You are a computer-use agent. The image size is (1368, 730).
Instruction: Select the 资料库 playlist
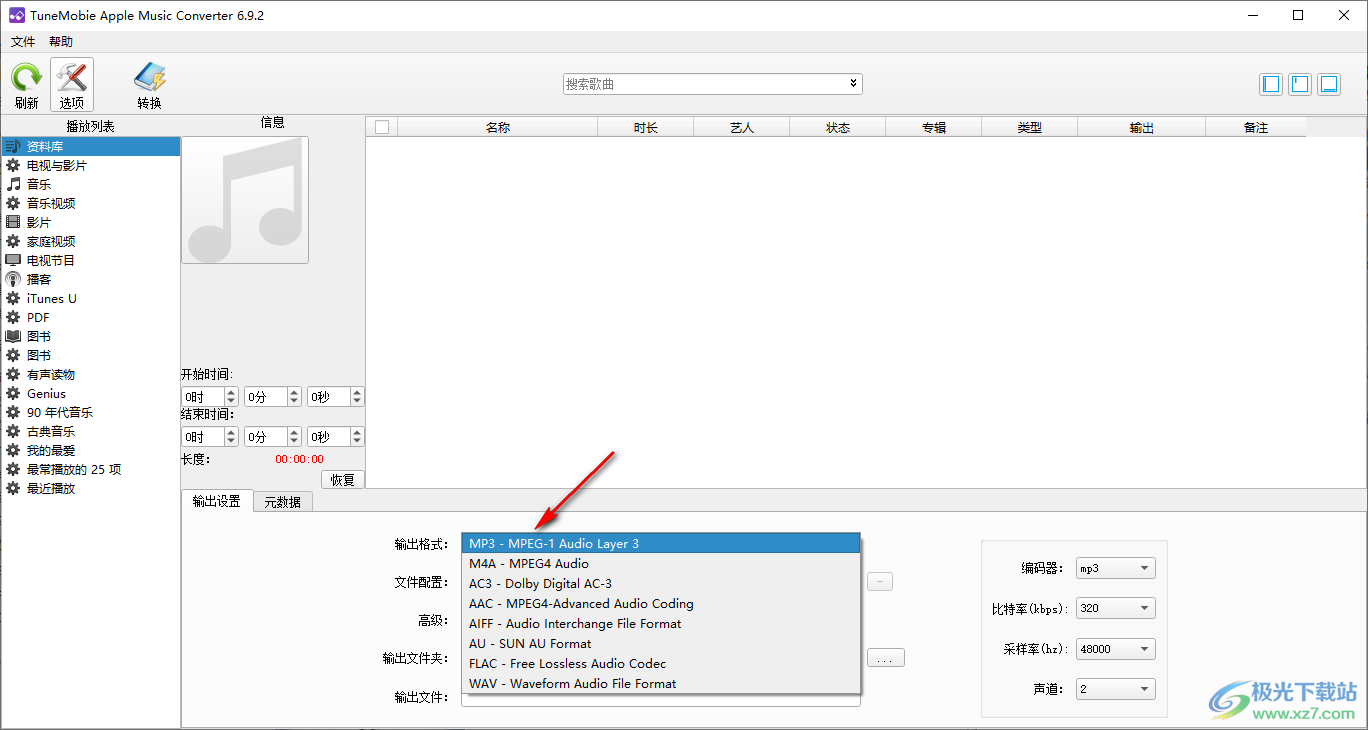(x=91, y=146)
